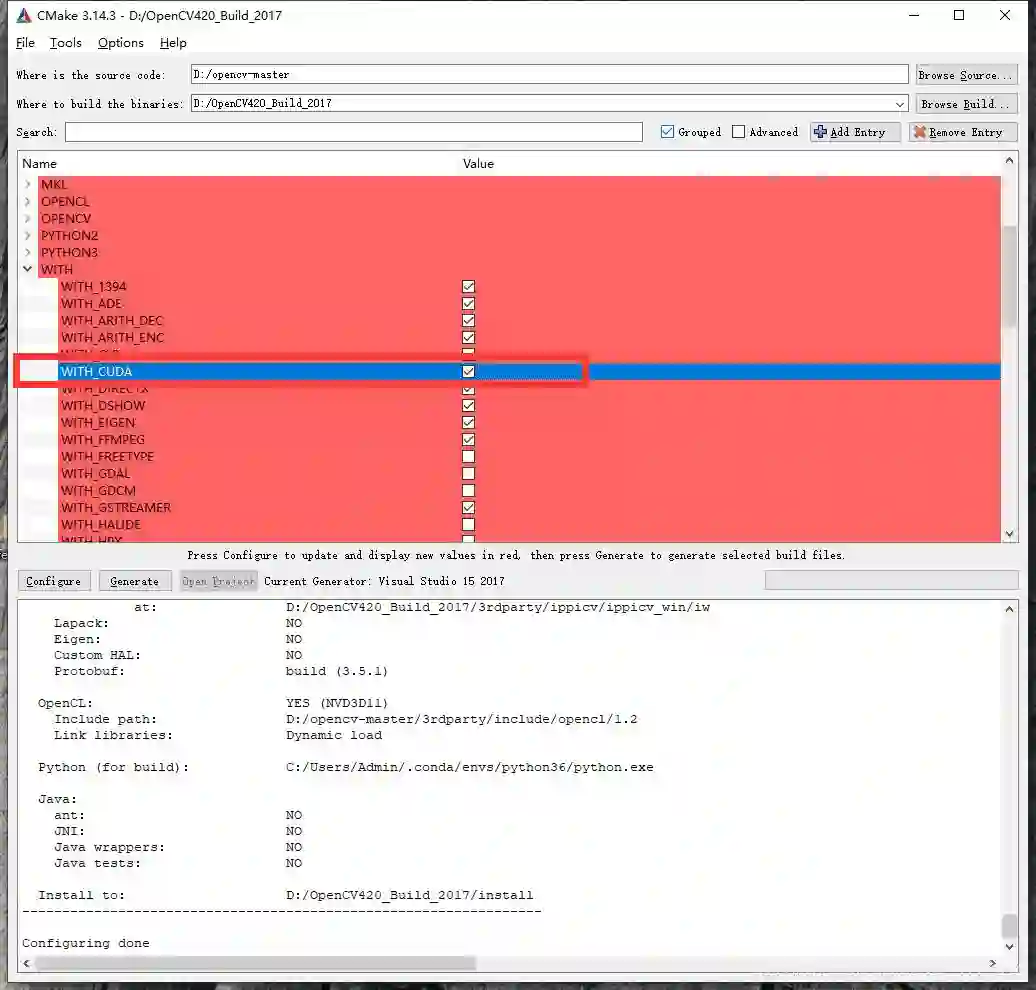This screenshot has height=990, width=1036.
Task: Click the Remove Entry button
Action: point(963,132)
